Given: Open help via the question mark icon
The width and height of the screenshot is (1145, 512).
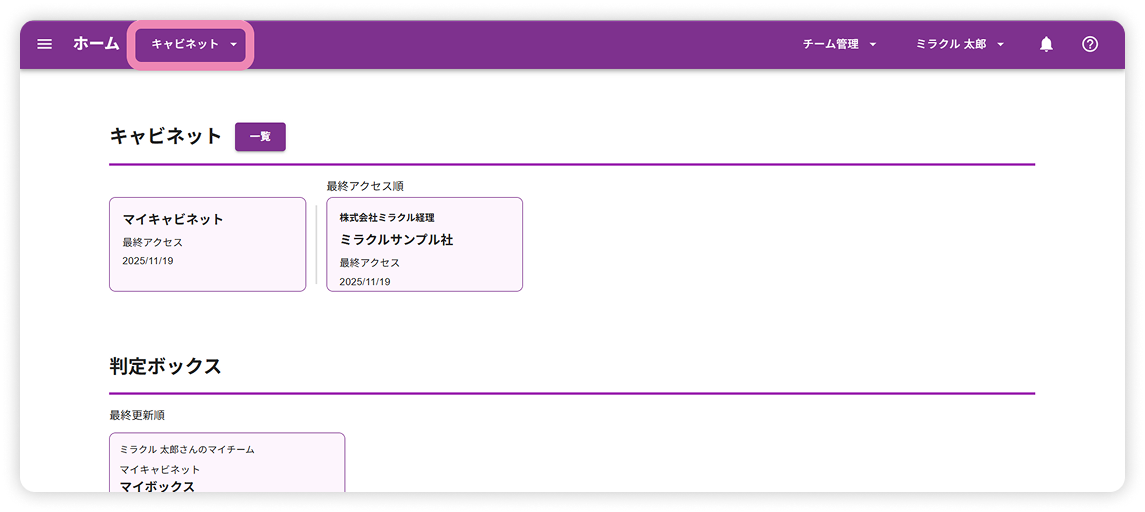Looking at the screenshot, I should point(1090,44).
